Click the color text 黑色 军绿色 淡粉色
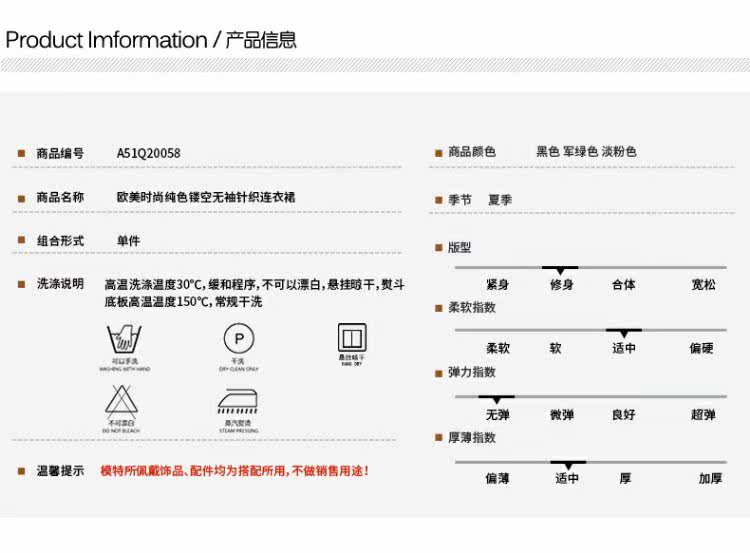Image resolution: width=750 pixels, height=553 pixels. [586, 152]
